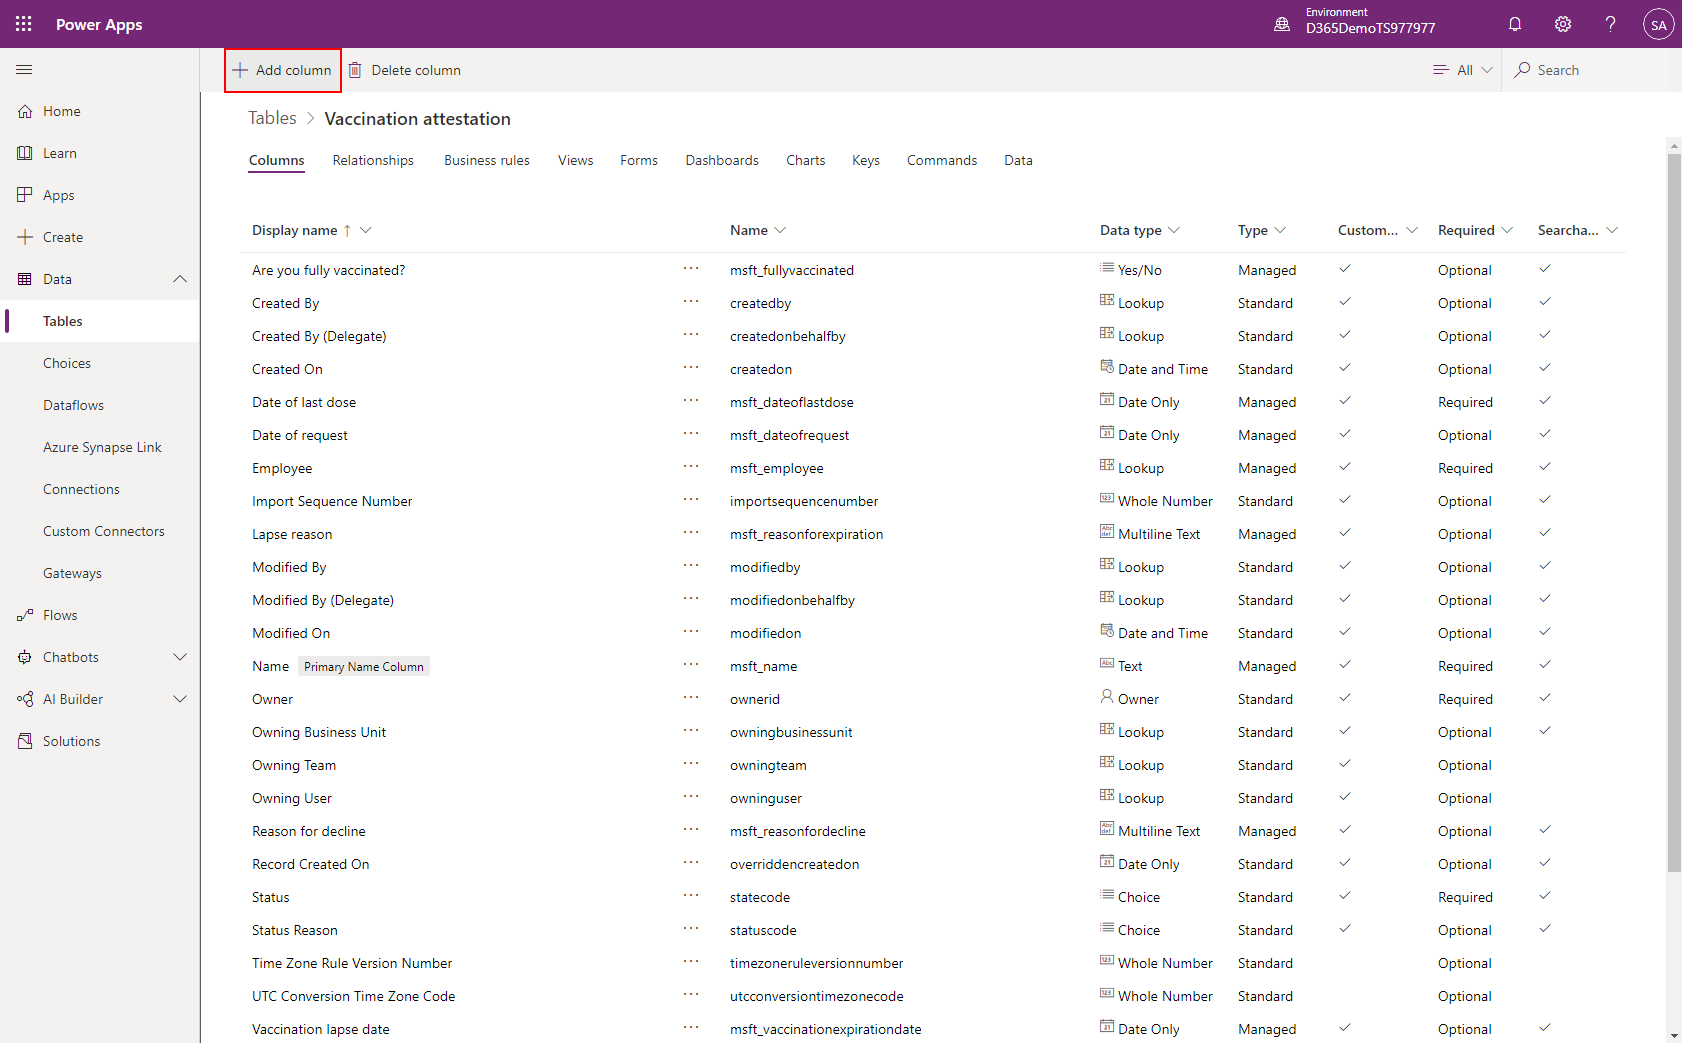Click the Add column button
Screen dimensions: 1682x1043
pyautogui.click(x=283, y=70)
